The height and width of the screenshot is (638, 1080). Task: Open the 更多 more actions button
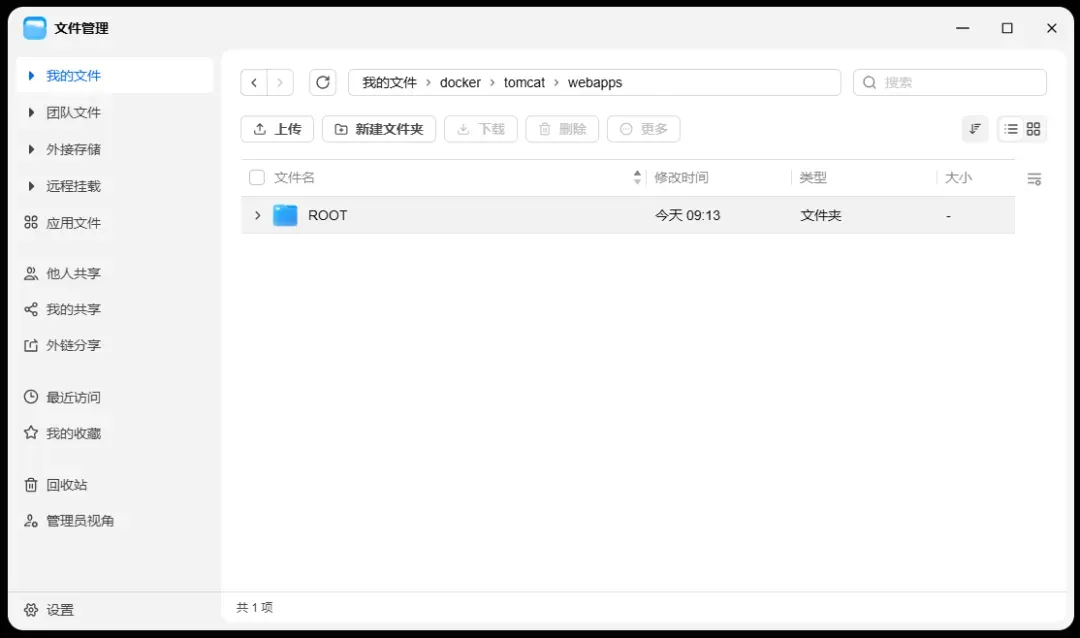tap(643, 129)
